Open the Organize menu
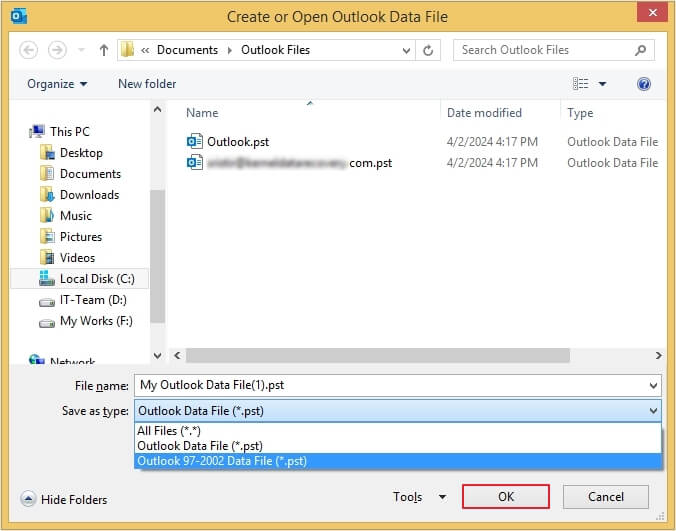The image size is (676, 531). coord(57,84)
